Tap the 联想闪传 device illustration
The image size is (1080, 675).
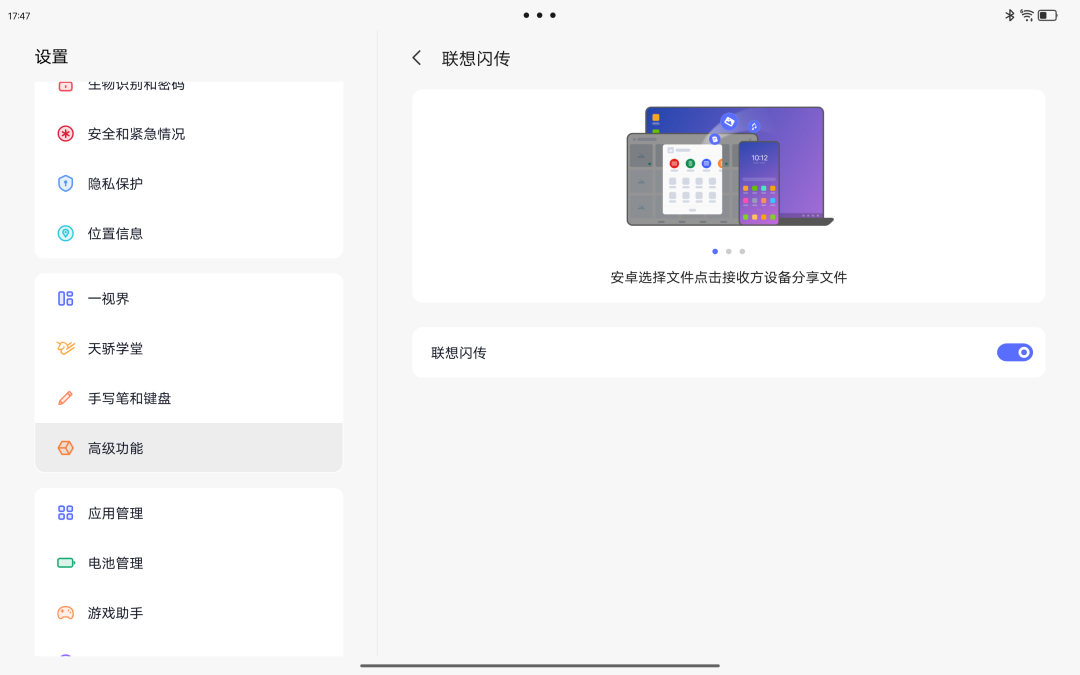tap(729, 166)
